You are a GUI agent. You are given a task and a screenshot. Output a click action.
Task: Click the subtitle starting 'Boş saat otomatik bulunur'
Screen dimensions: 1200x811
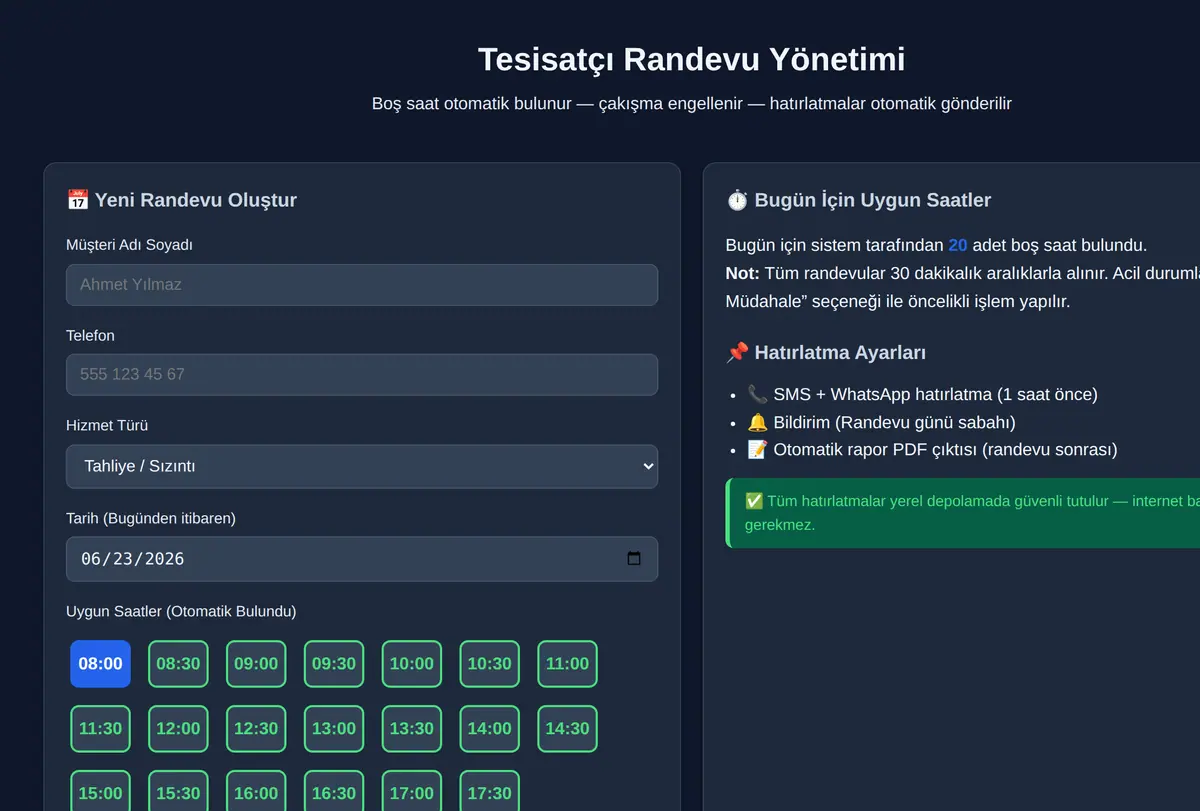[692, 103]
